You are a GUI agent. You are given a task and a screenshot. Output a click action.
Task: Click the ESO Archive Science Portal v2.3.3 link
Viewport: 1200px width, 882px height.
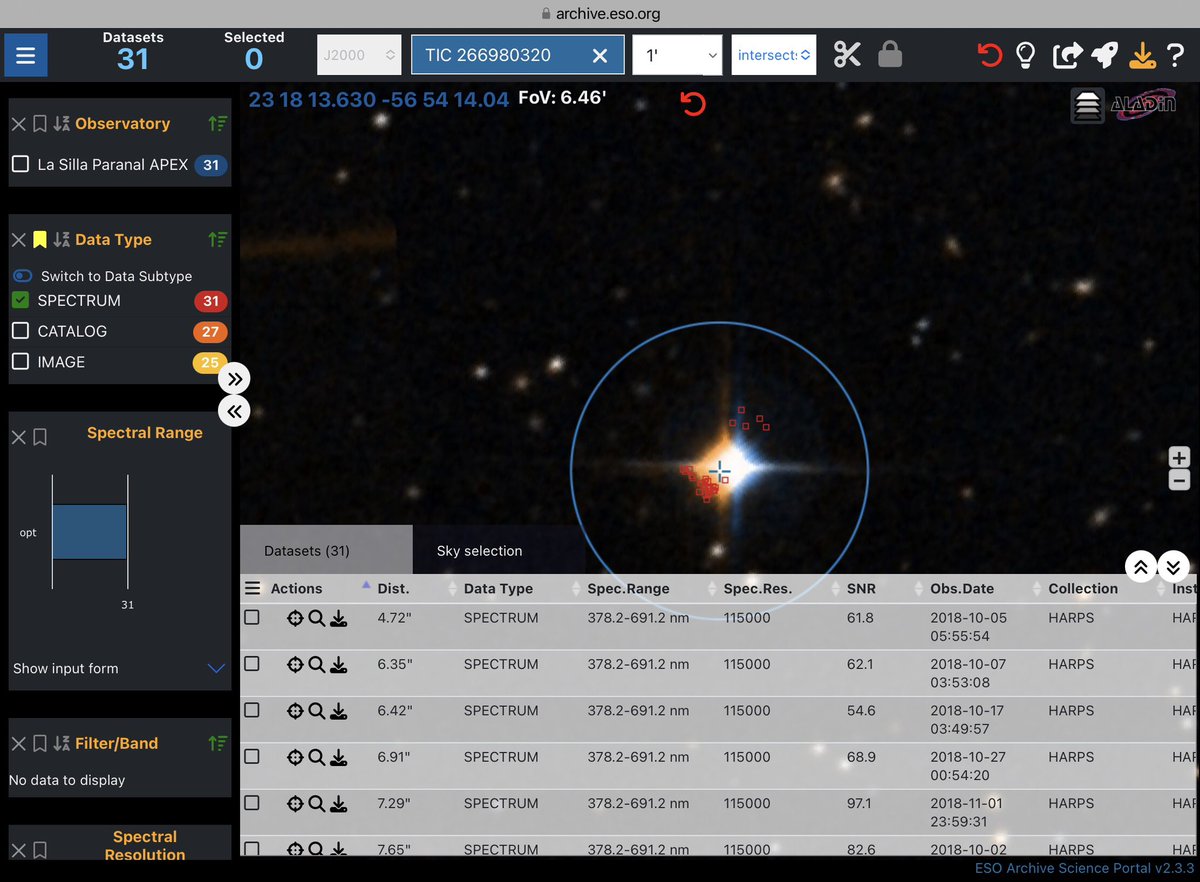(1084, 868)
